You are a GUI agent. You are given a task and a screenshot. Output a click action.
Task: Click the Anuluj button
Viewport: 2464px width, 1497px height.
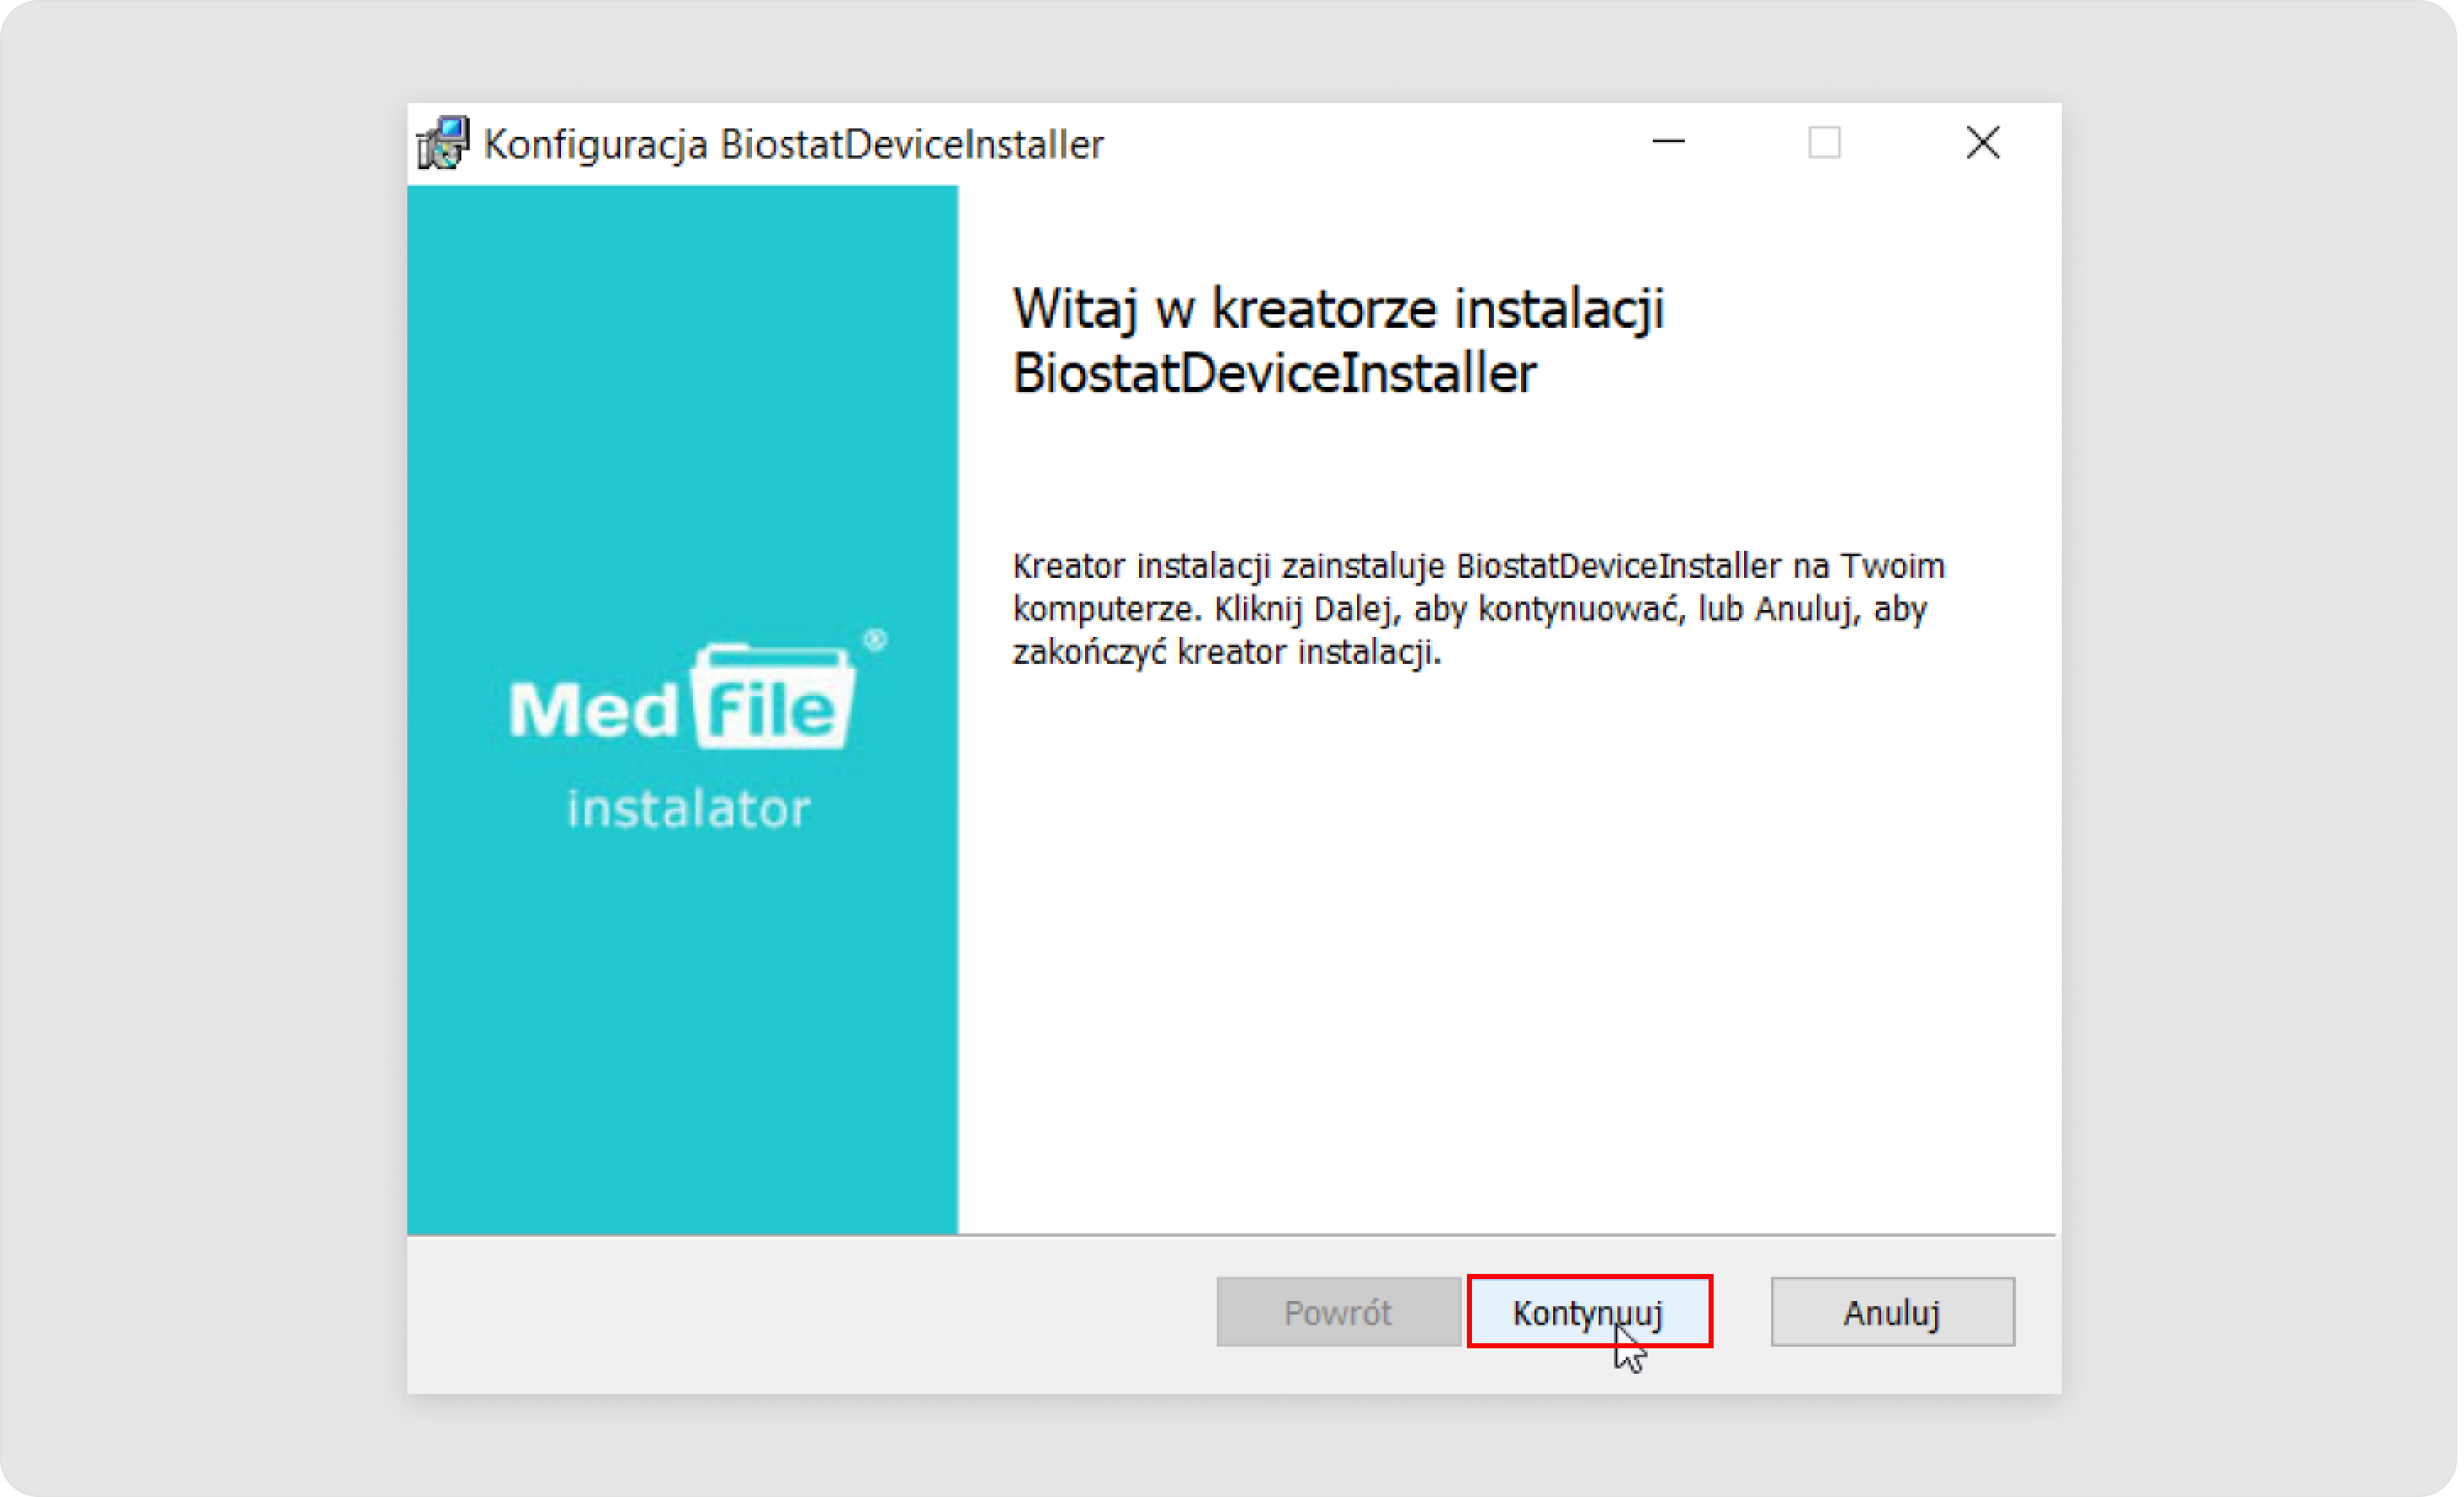tap(1893, 1312)
